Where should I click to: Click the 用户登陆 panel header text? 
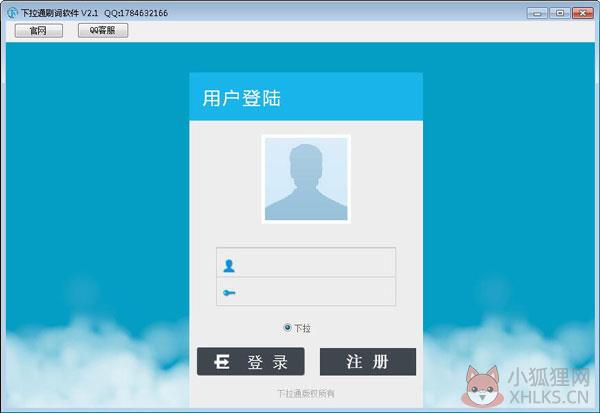[x=241, y=98]
